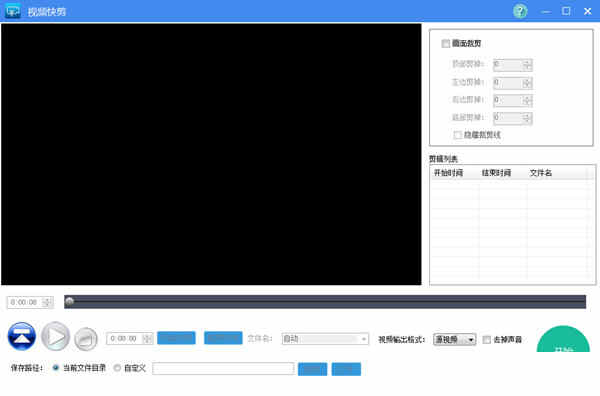This screenshot has width=600, height=396.
Task: Click the black video preview area
Action: [211, 154]
